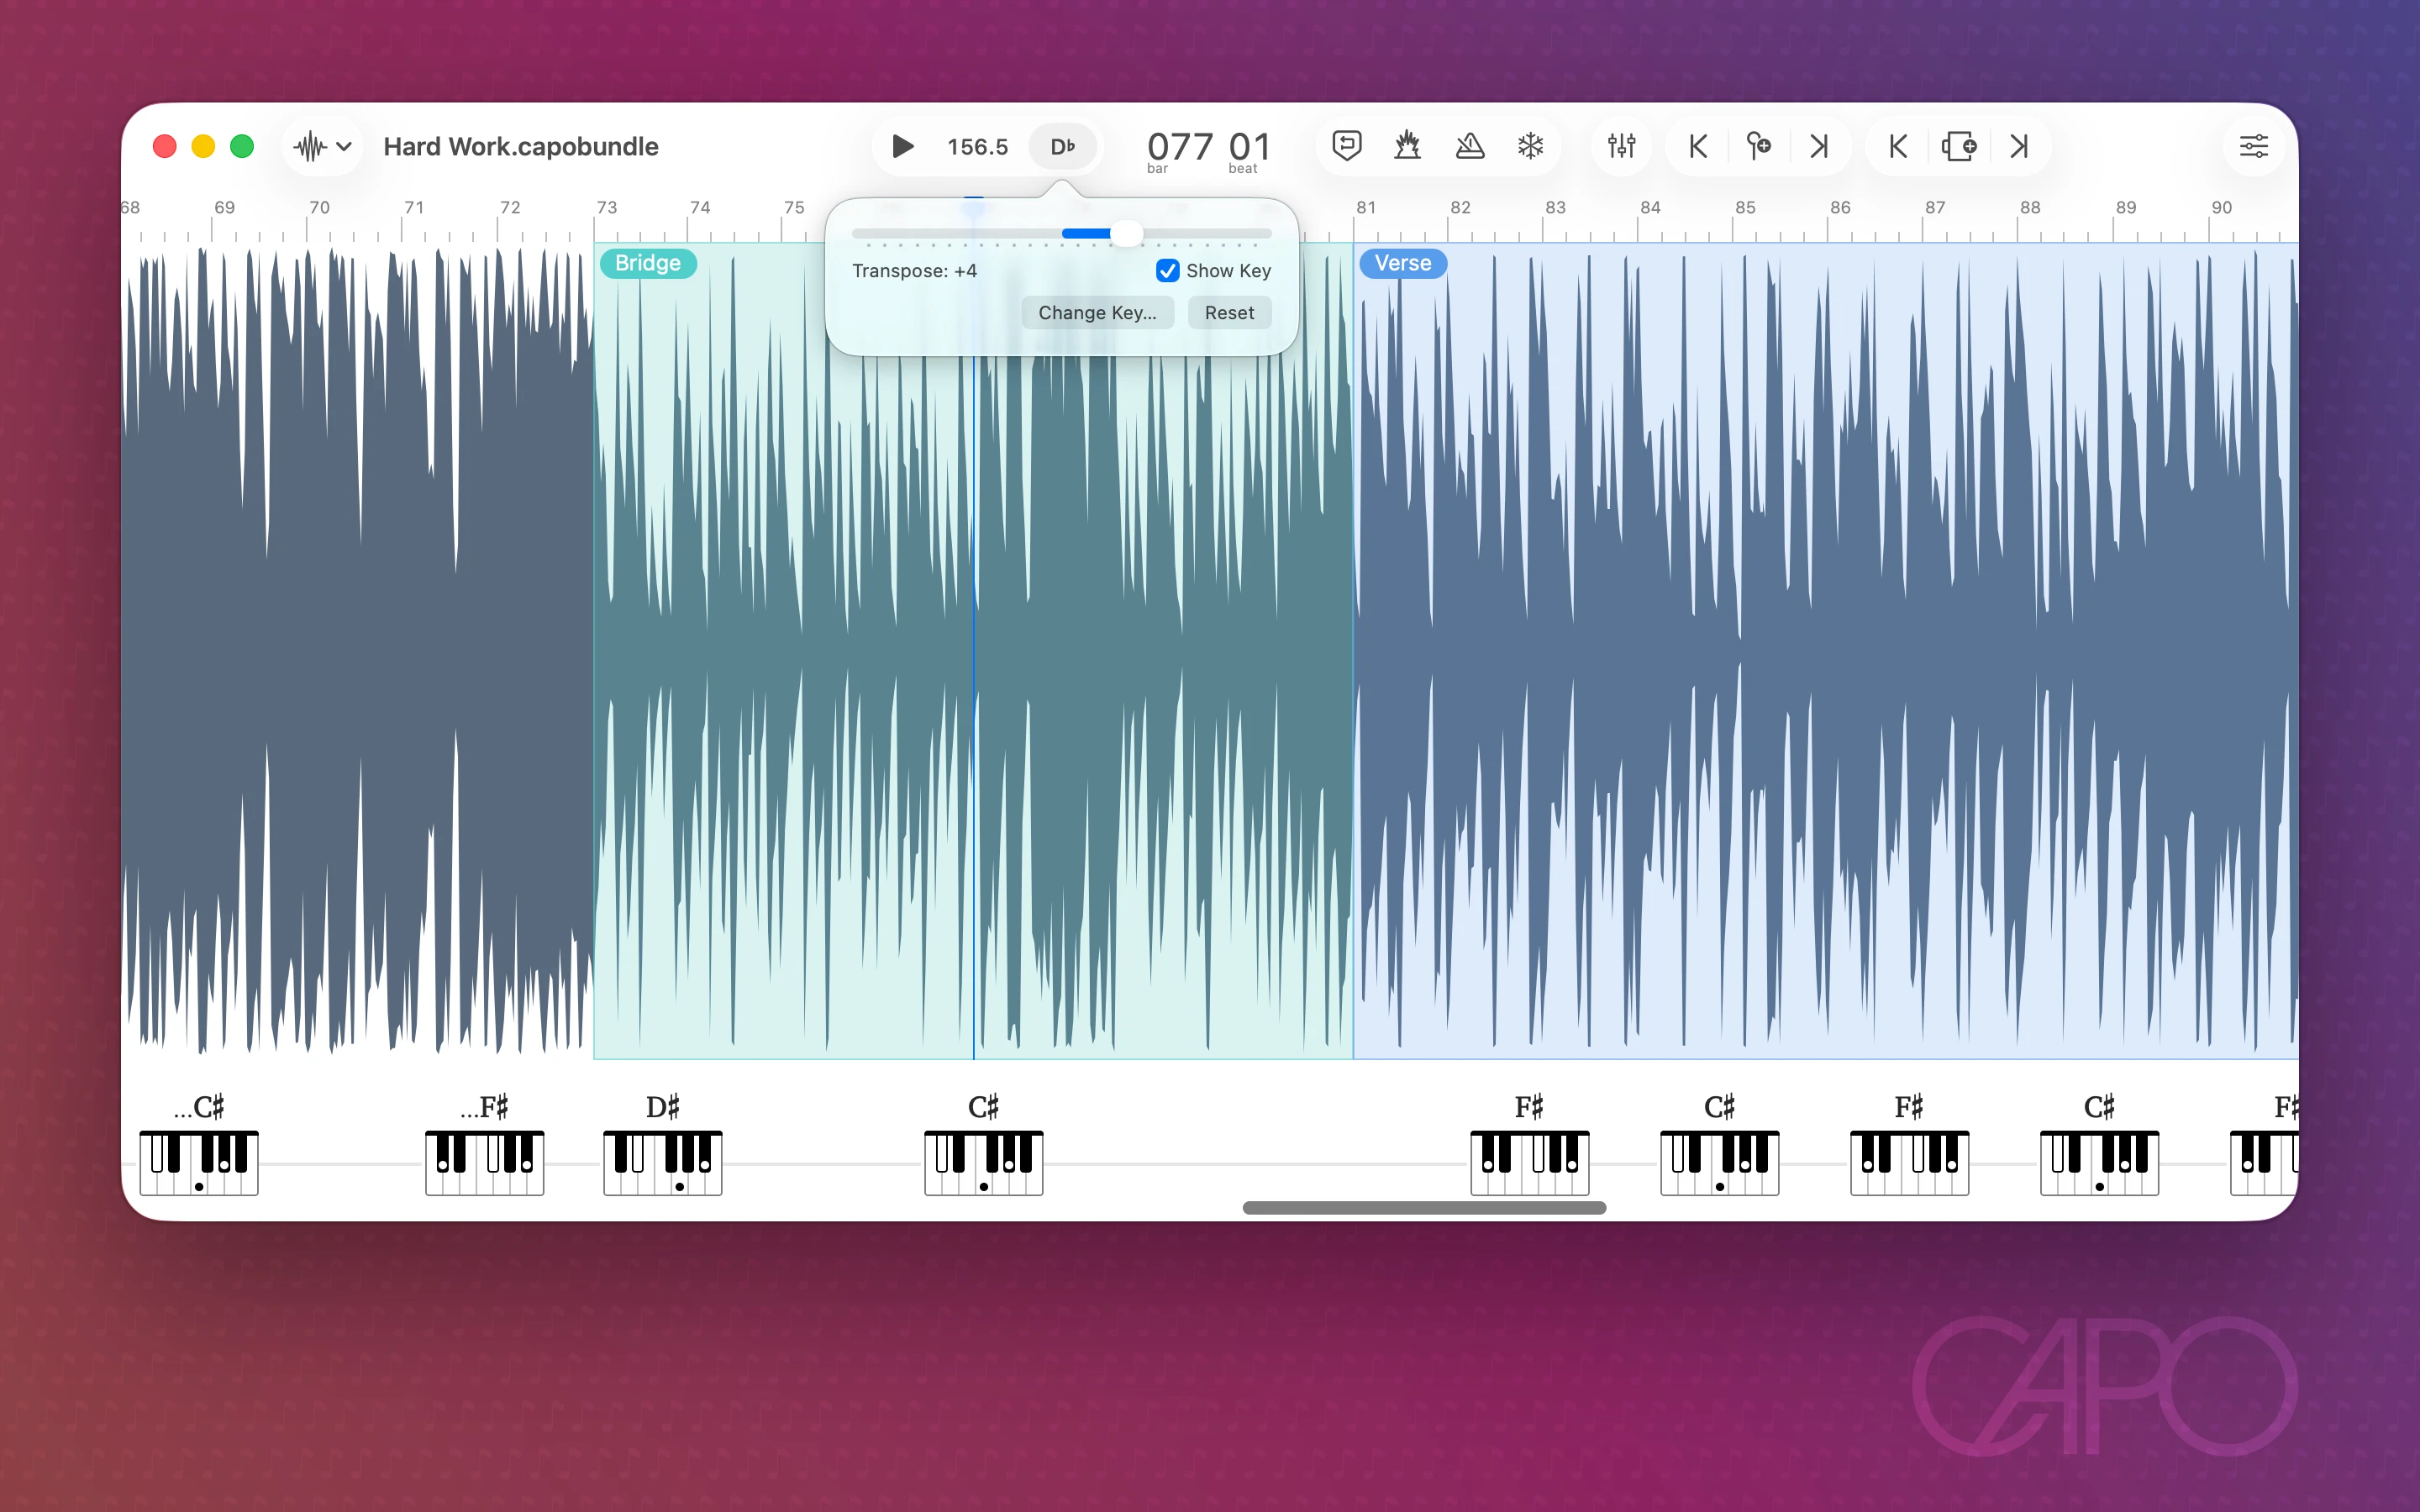Screen dimensions: 2420x1512
Task: Open the waveform view mode dropdown
Action: pyautogui.click(x=322, y=146)
